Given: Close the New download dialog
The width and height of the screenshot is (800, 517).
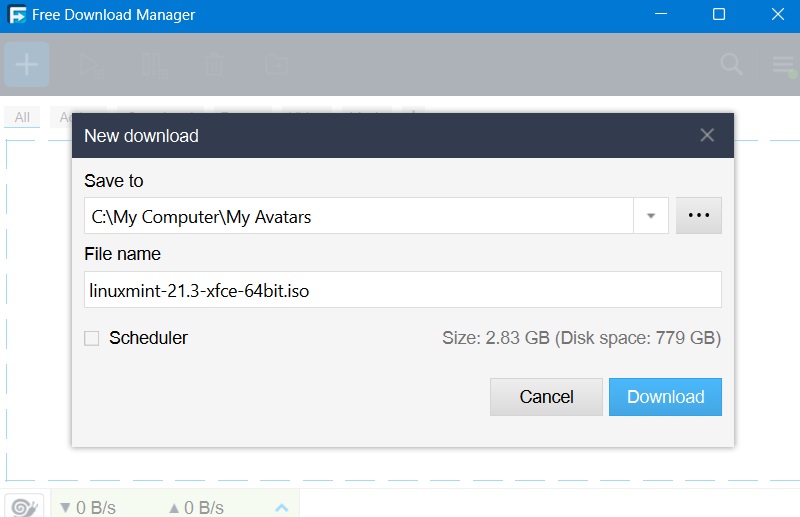Looking at the screenshot, I should (707, 135).
